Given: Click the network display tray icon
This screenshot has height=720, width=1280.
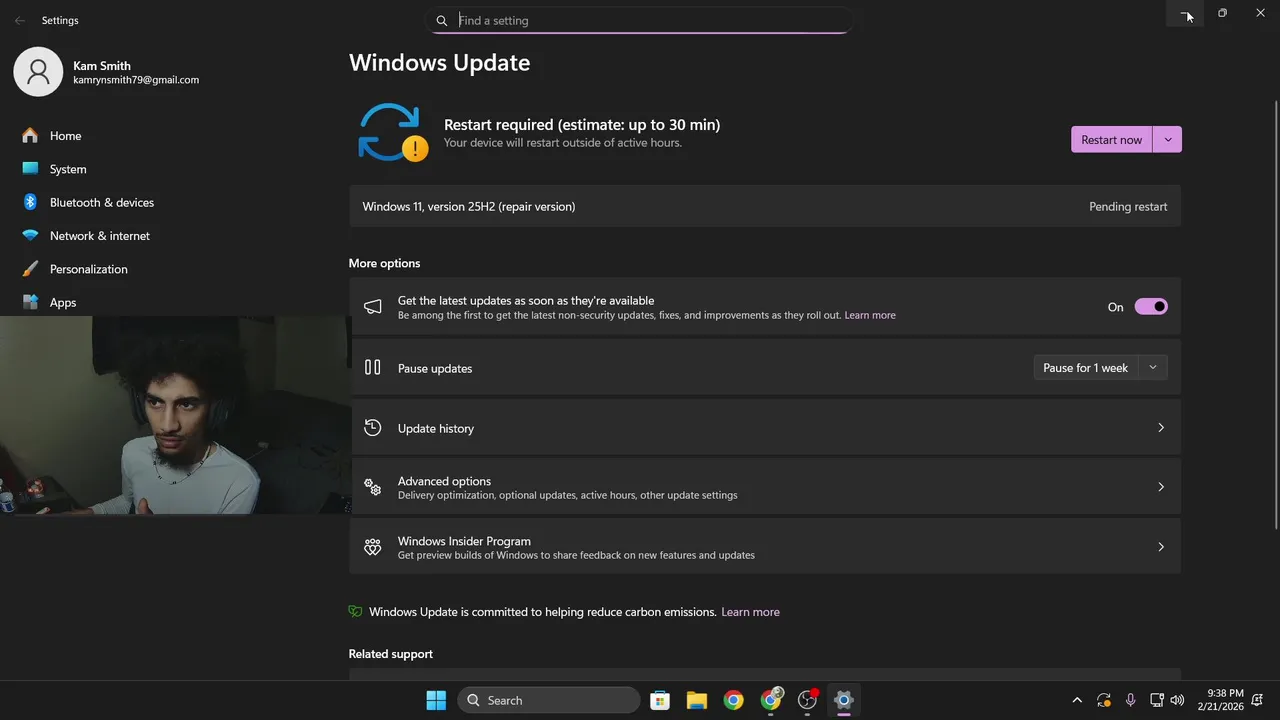Looking at the screenshot, I should [1157, 700].
